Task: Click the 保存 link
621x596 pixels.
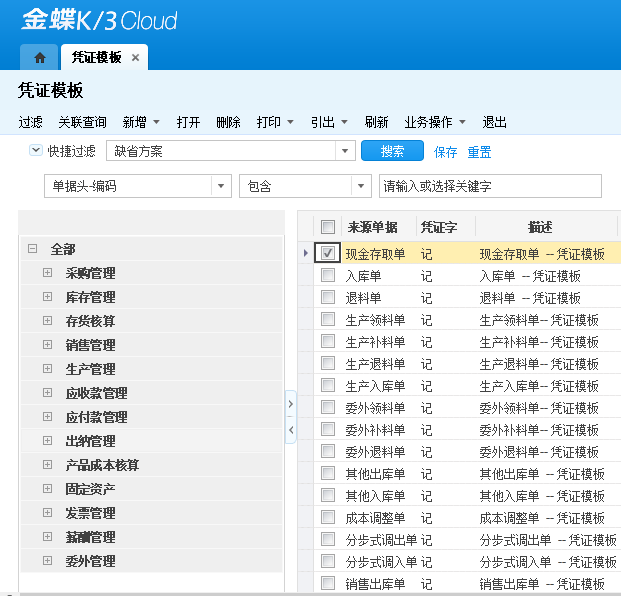Action: pyautogui.click(x=445, y=152)
